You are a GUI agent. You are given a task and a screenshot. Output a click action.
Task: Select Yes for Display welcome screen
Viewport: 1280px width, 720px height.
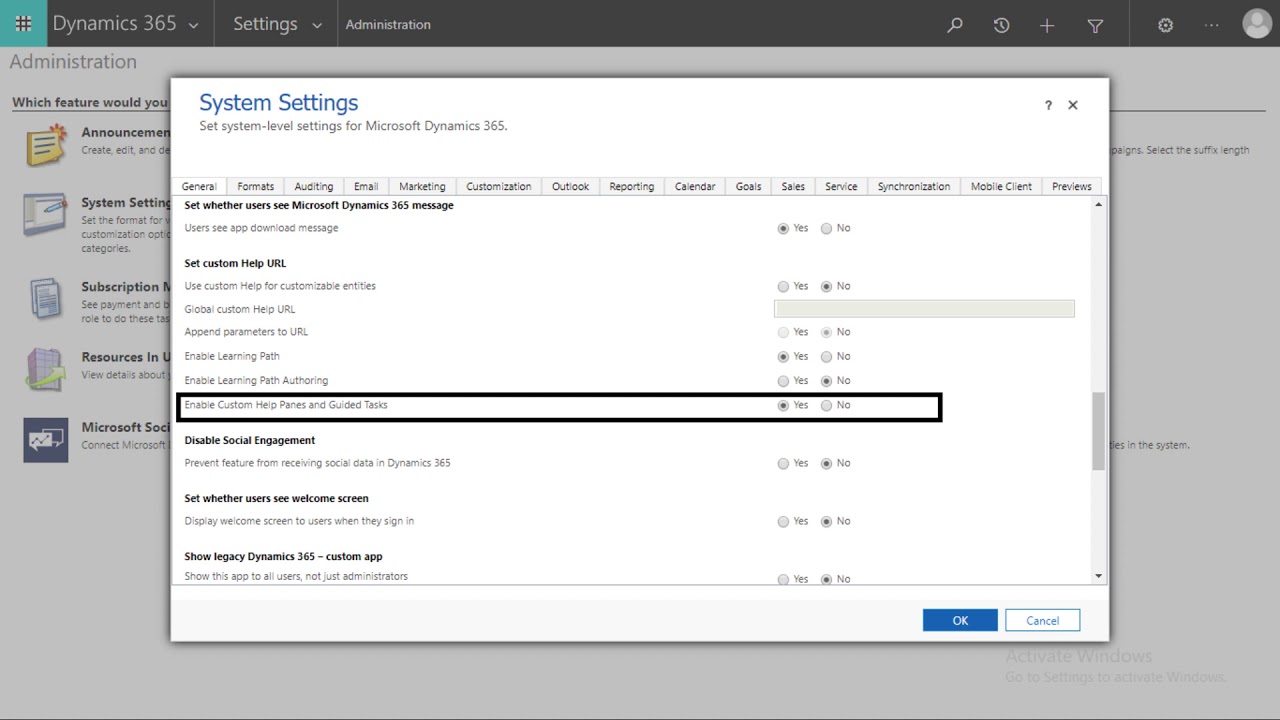point(783,521)
